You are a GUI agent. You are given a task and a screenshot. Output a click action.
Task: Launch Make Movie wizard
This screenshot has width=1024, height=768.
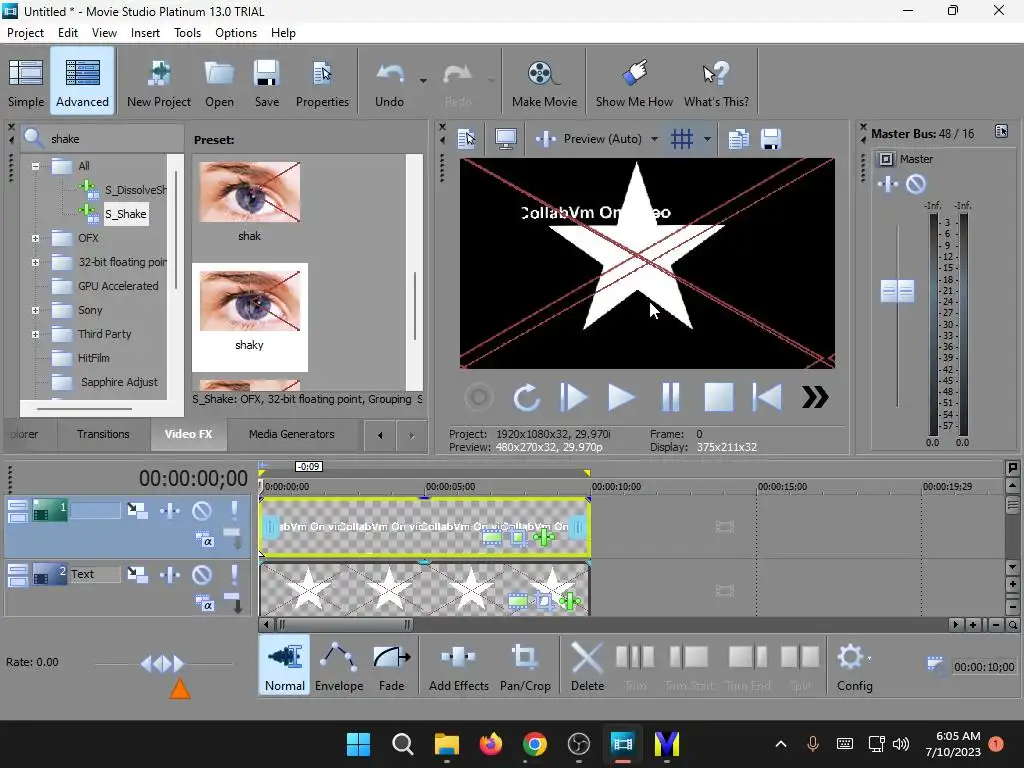544,82
